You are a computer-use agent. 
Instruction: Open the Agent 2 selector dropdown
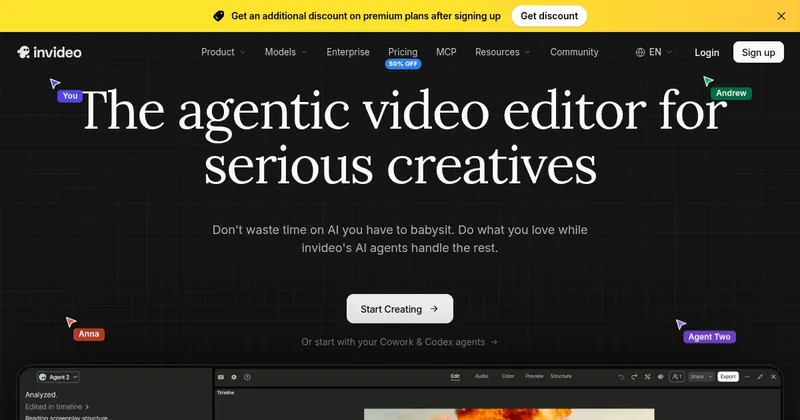[x=58, y=377]
